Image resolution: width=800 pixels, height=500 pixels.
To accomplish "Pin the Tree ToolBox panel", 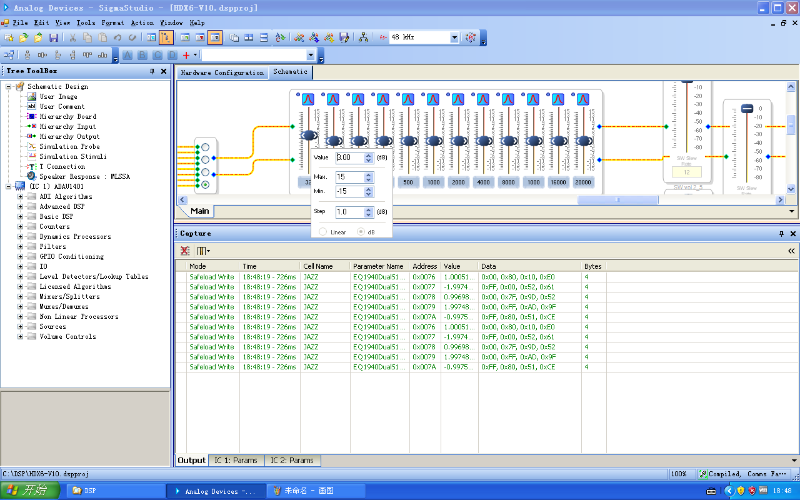I will tap(152, 71).
